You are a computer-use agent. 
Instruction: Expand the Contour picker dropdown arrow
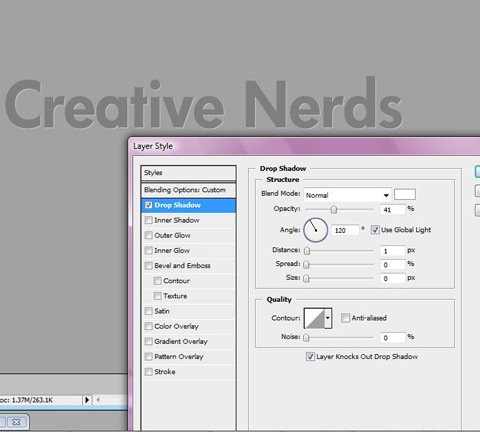click(328, 318)
